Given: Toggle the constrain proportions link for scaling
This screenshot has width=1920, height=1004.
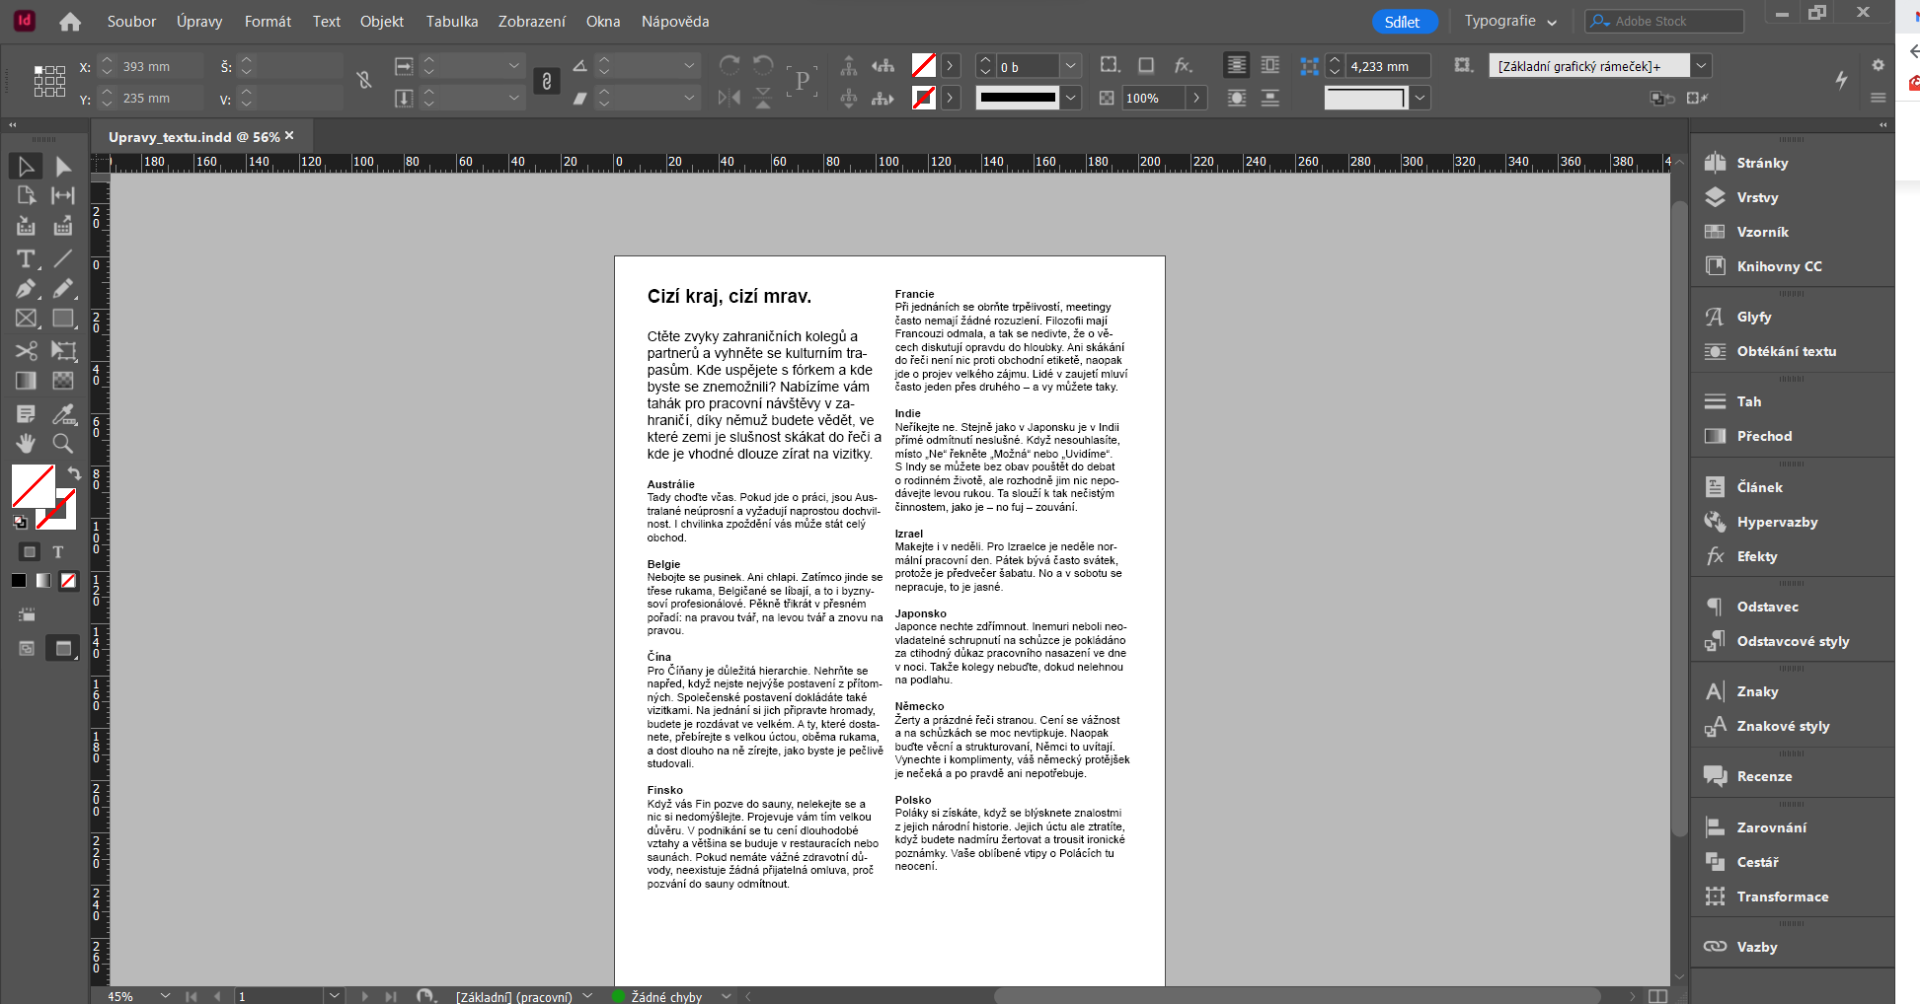Looking at the screenshot, I should [547, 81].
